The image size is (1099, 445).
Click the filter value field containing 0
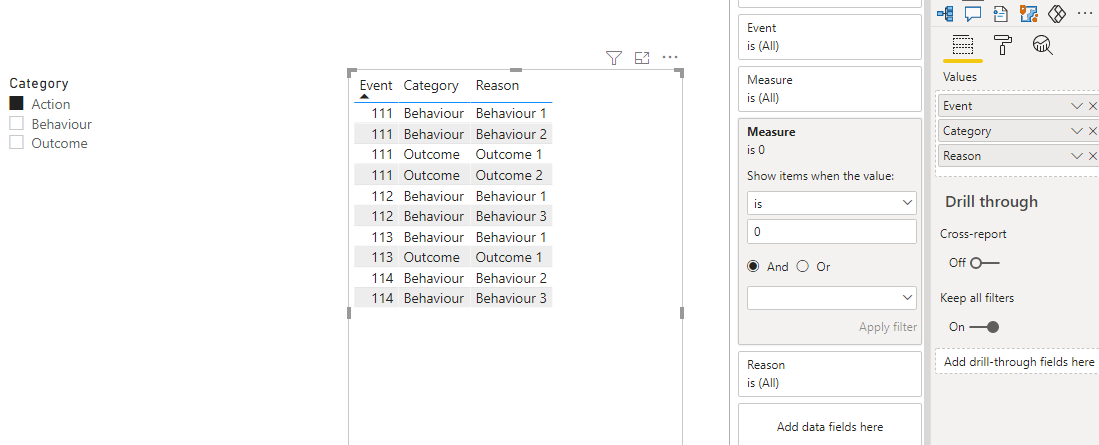[x=832, y=231]
